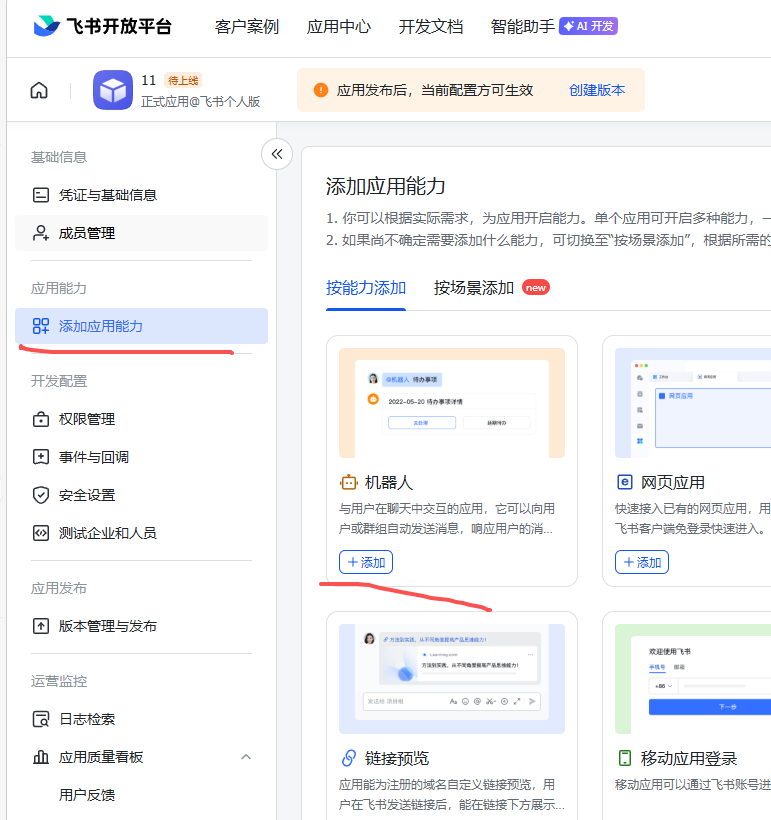
Task: Switch to 按场景添加 tab
Action: point(473,288)
